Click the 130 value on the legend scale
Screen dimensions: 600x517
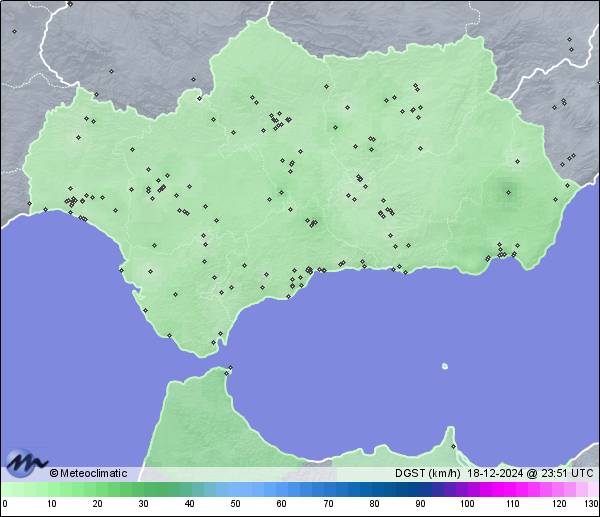[x=591, y=504]
